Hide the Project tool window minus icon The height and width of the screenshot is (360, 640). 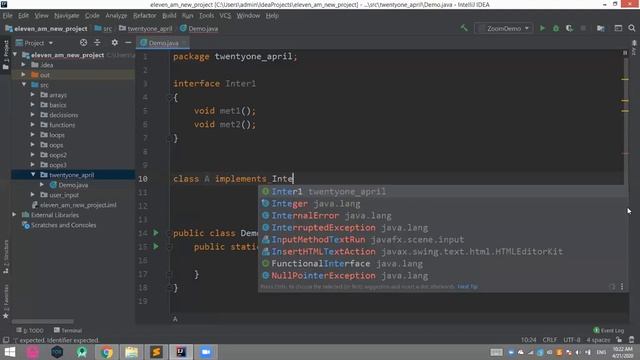pyautogui.click(x=128, y=42)
